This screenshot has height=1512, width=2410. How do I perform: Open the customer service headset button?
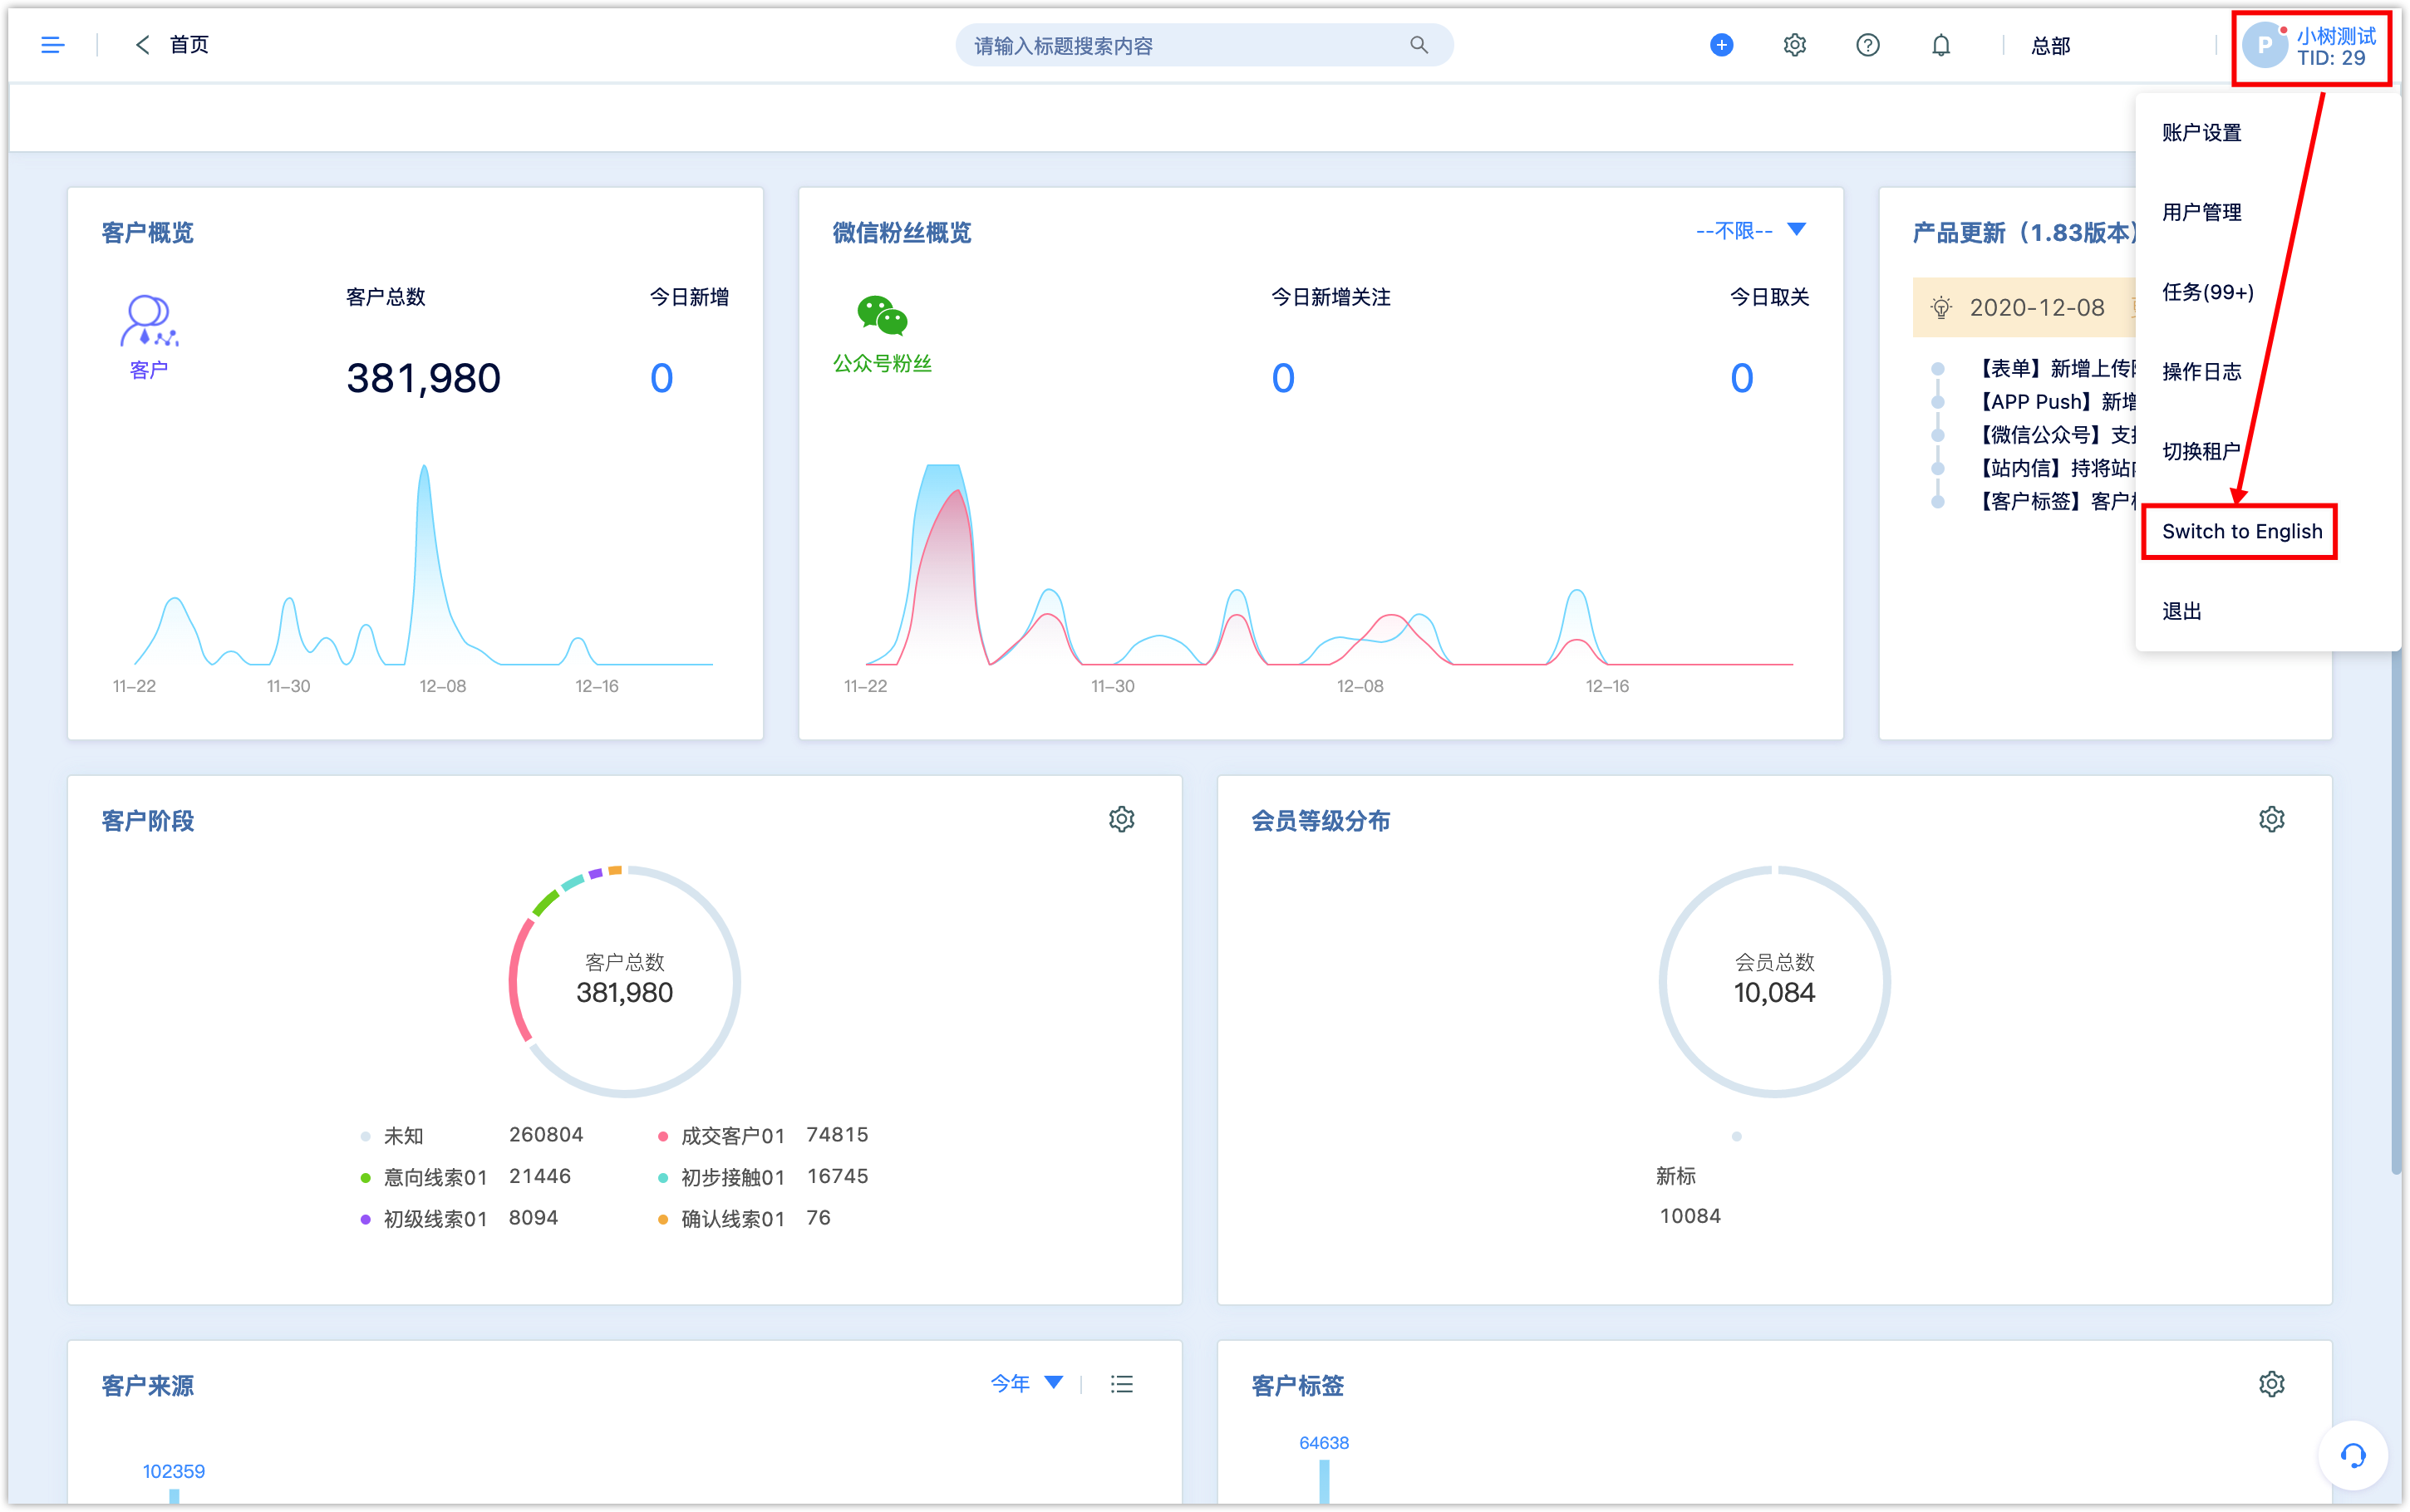pyautogui.click(x=2352, y=1455)
